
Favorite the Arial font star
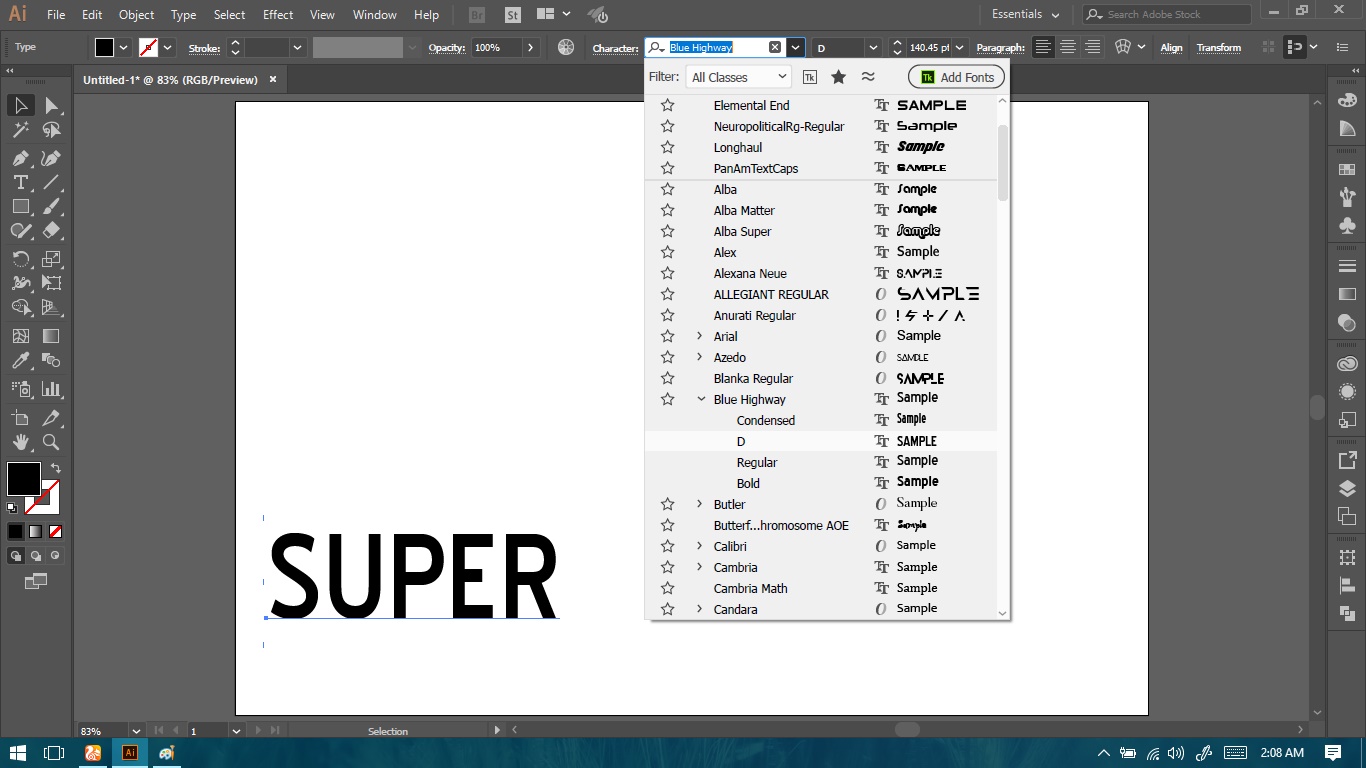667,336
